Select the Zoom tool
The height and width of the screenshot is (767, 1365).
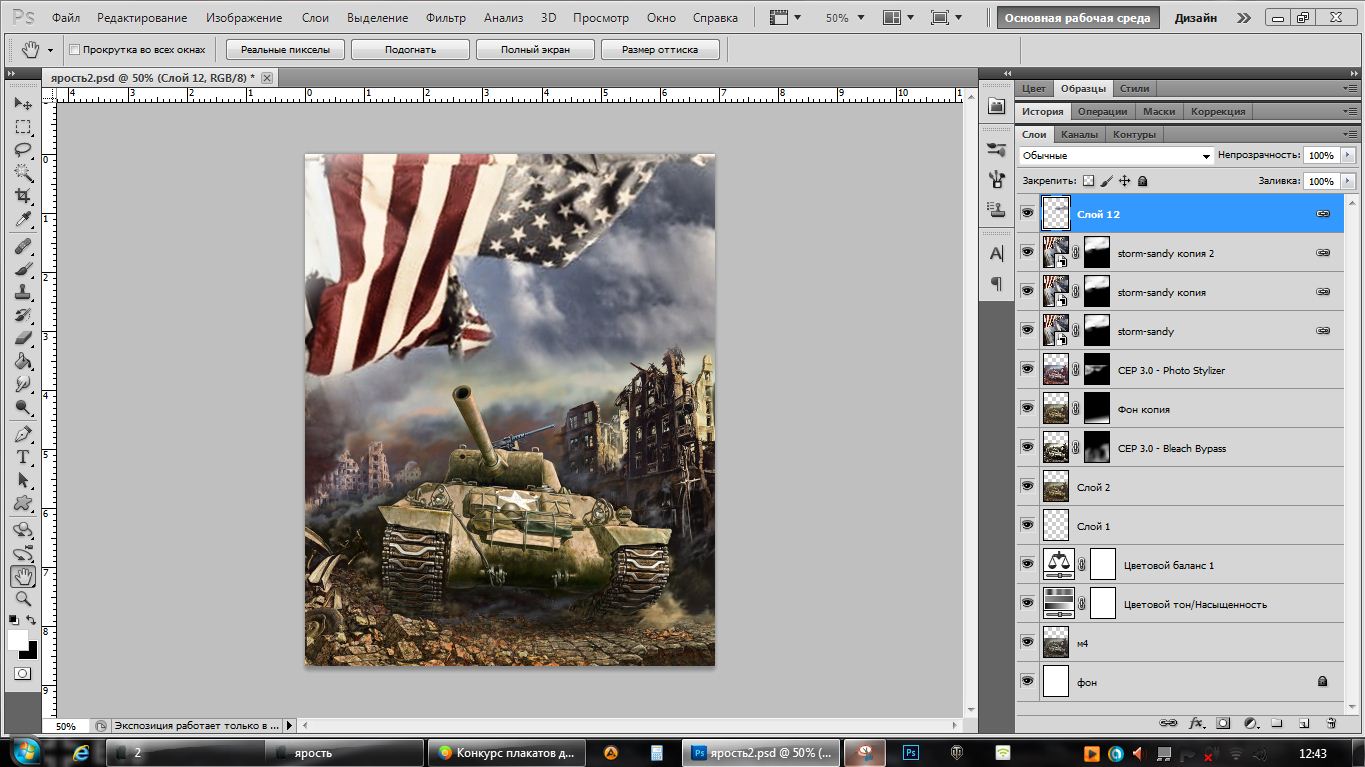tap(23, 599)
